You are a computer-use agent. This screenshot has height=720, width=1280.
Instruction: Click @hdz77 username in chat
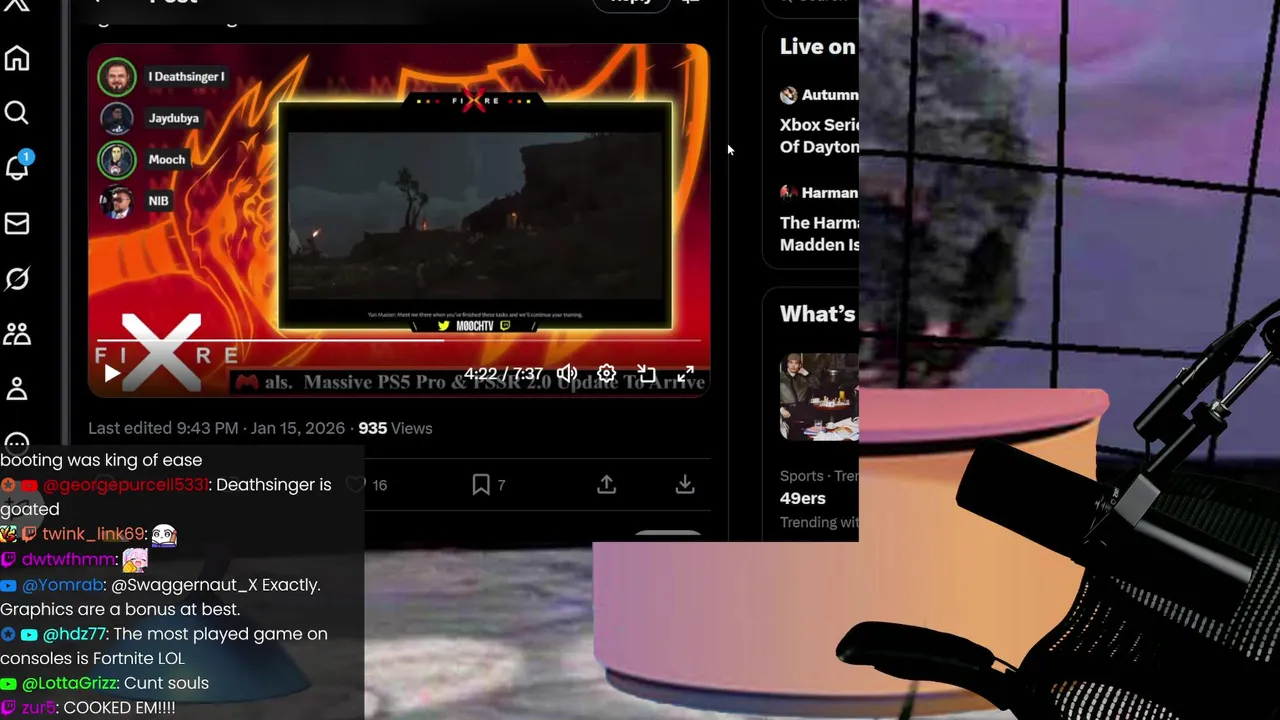click(75, 634)
